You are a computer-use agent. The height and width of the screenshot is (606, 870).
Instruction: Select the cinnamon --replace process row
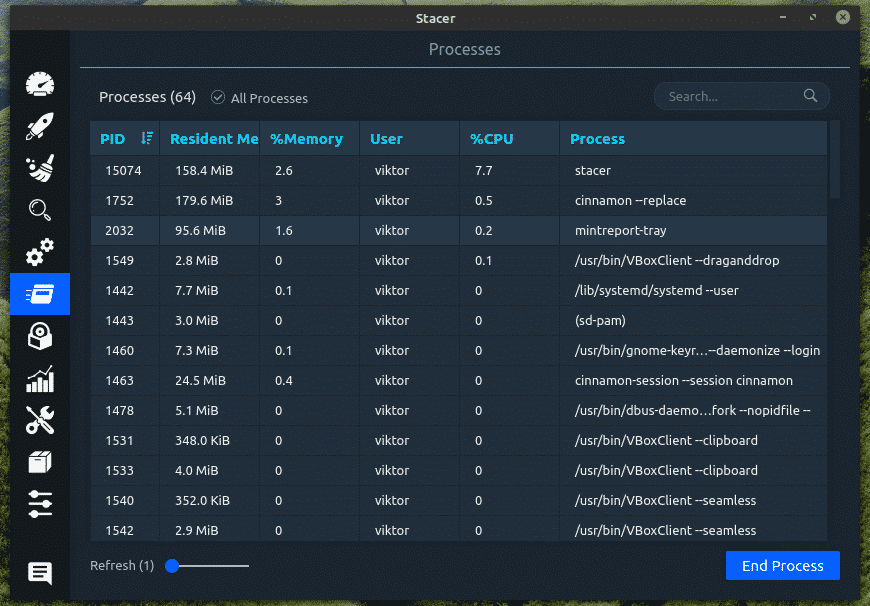click(x=630, y=201)
